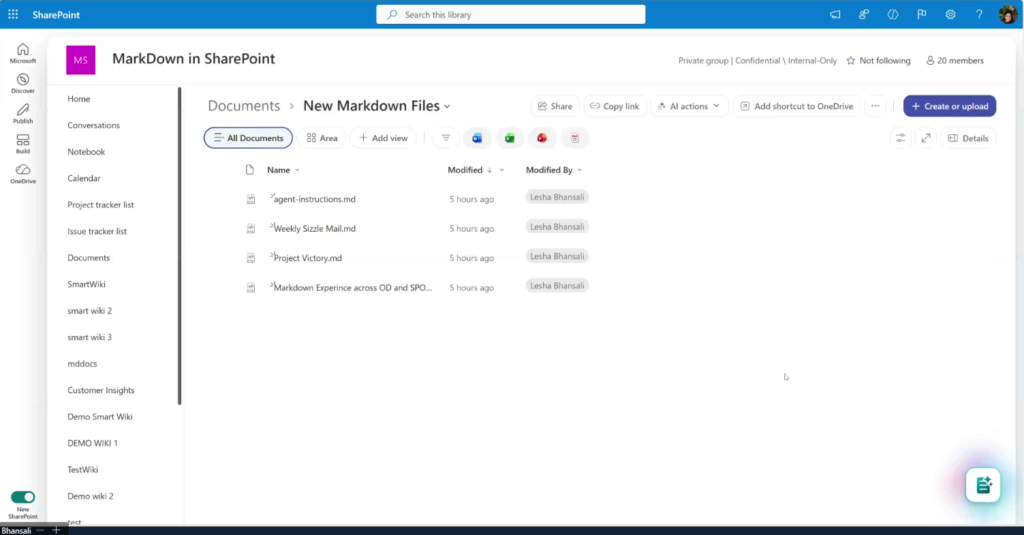The image size is (1024, 535).
Task: Select the All Documents view tab
Action: (x=248, y=138)
